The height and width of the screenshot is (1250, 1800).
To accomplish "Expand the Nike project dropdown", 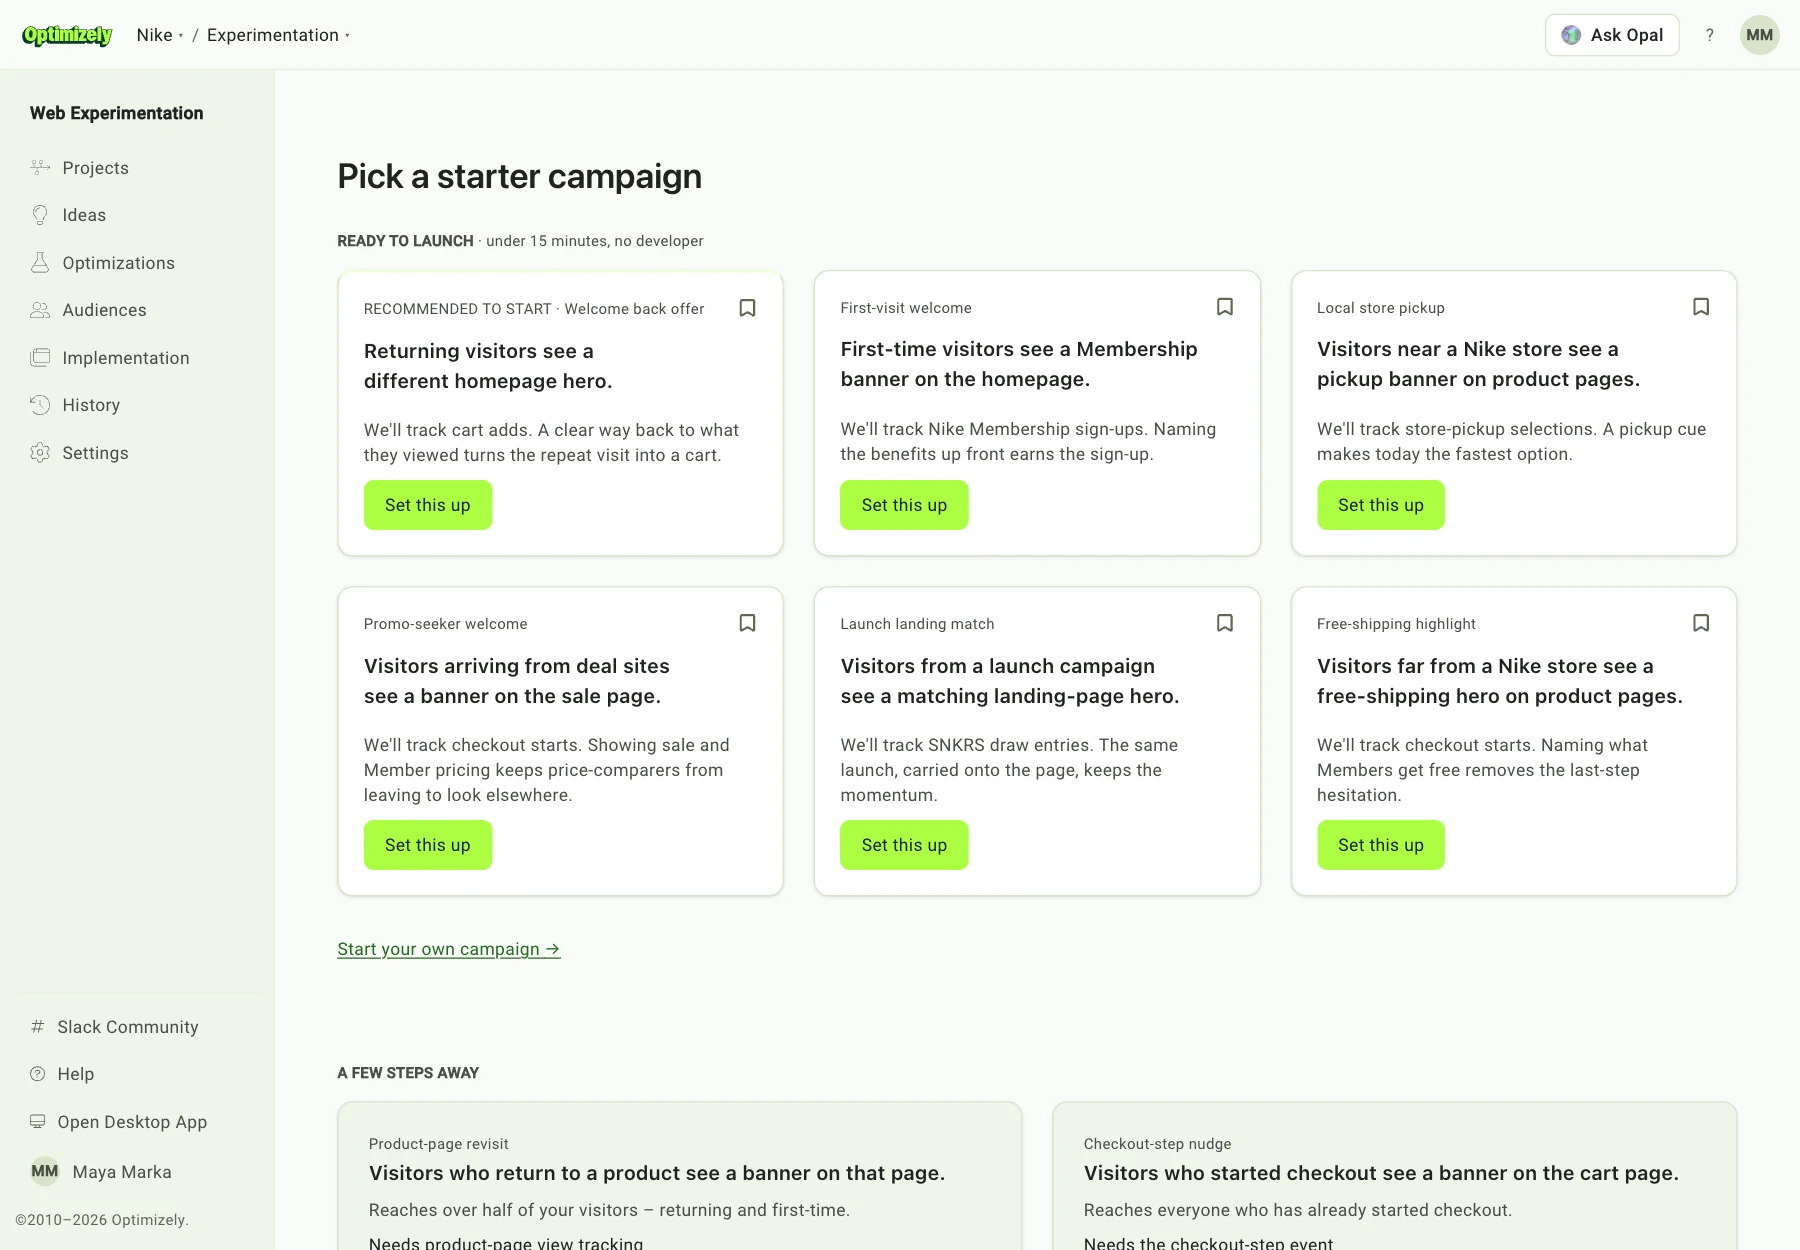I will point(160,35).
